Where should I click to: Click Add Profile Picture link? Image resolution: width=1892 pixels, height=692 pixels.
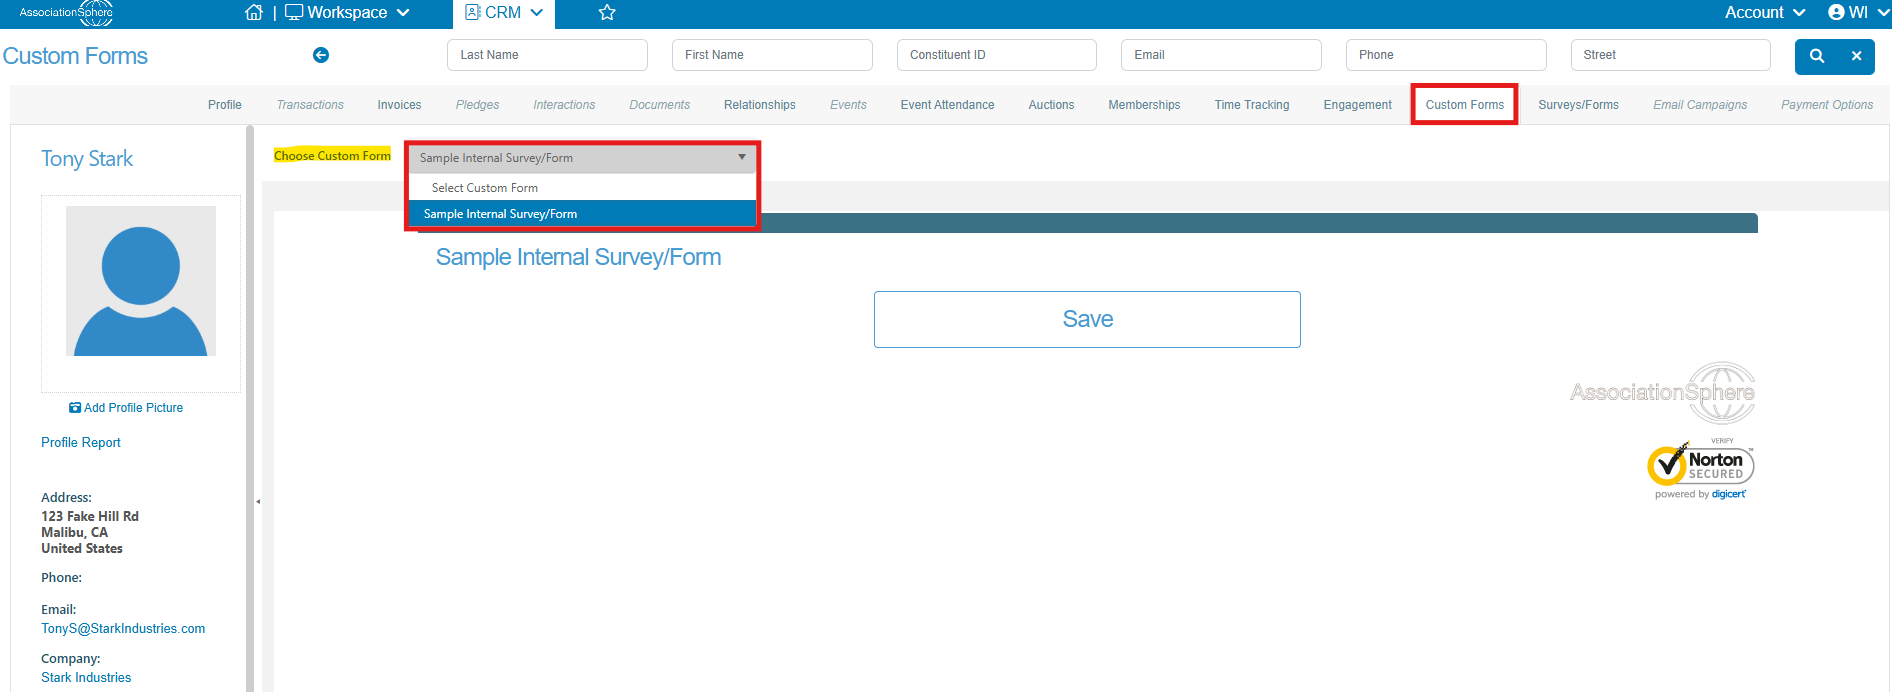126,408
